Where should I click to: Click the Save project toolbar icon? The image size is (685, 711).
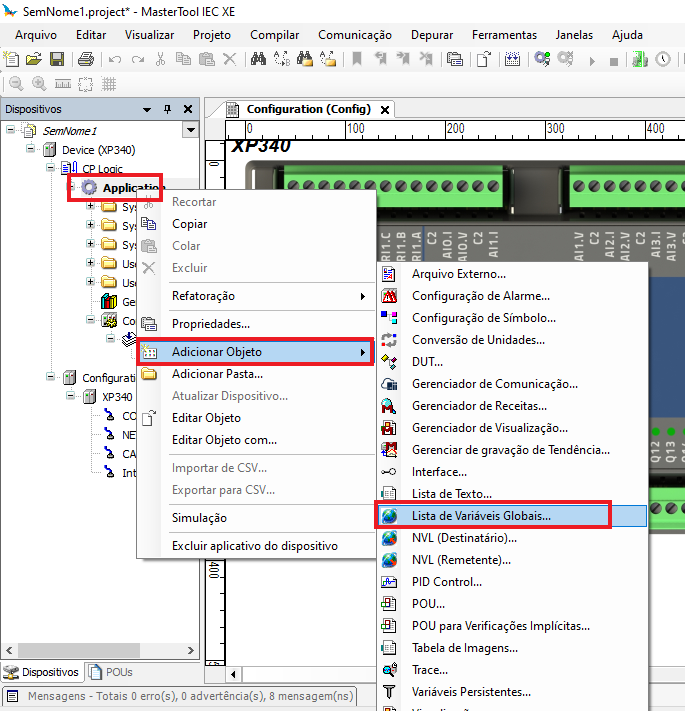click(x=57, y=60)
